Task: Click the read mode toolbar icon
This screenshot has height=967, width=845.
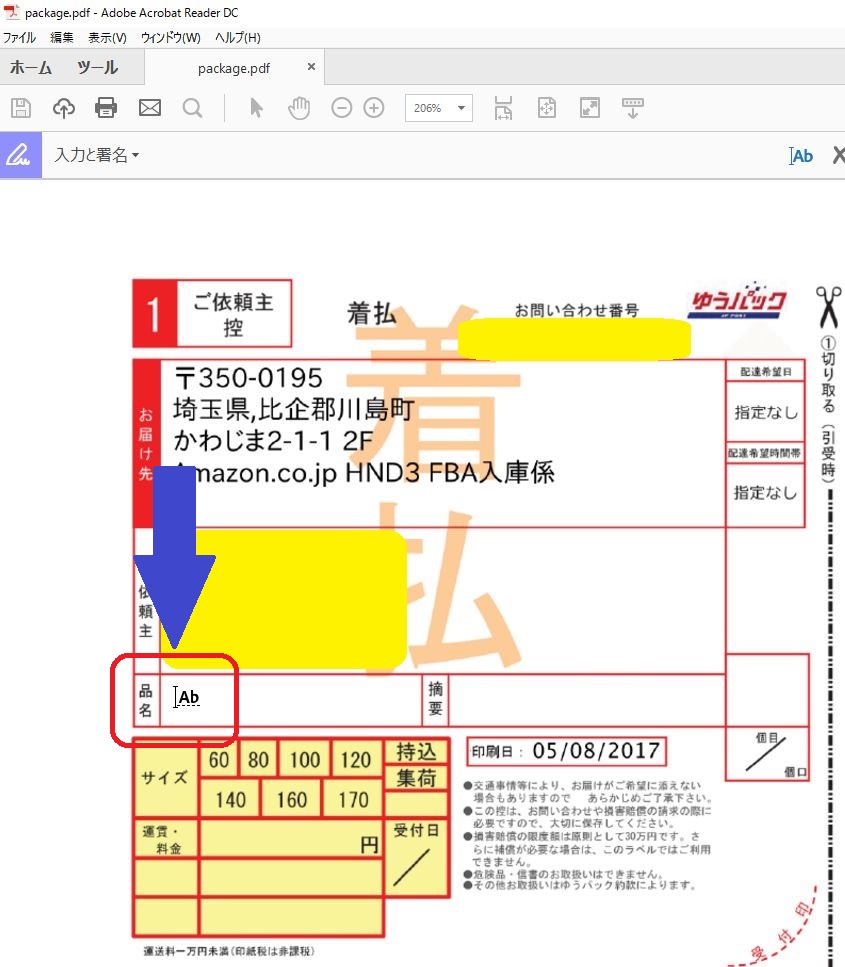Action: [632, 108]
